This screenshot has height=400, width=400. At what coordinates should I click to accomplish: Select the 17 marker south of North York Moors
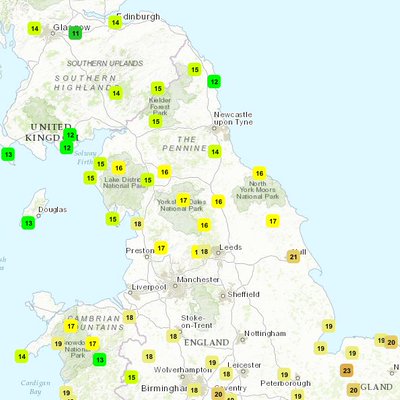pos(273,221)
